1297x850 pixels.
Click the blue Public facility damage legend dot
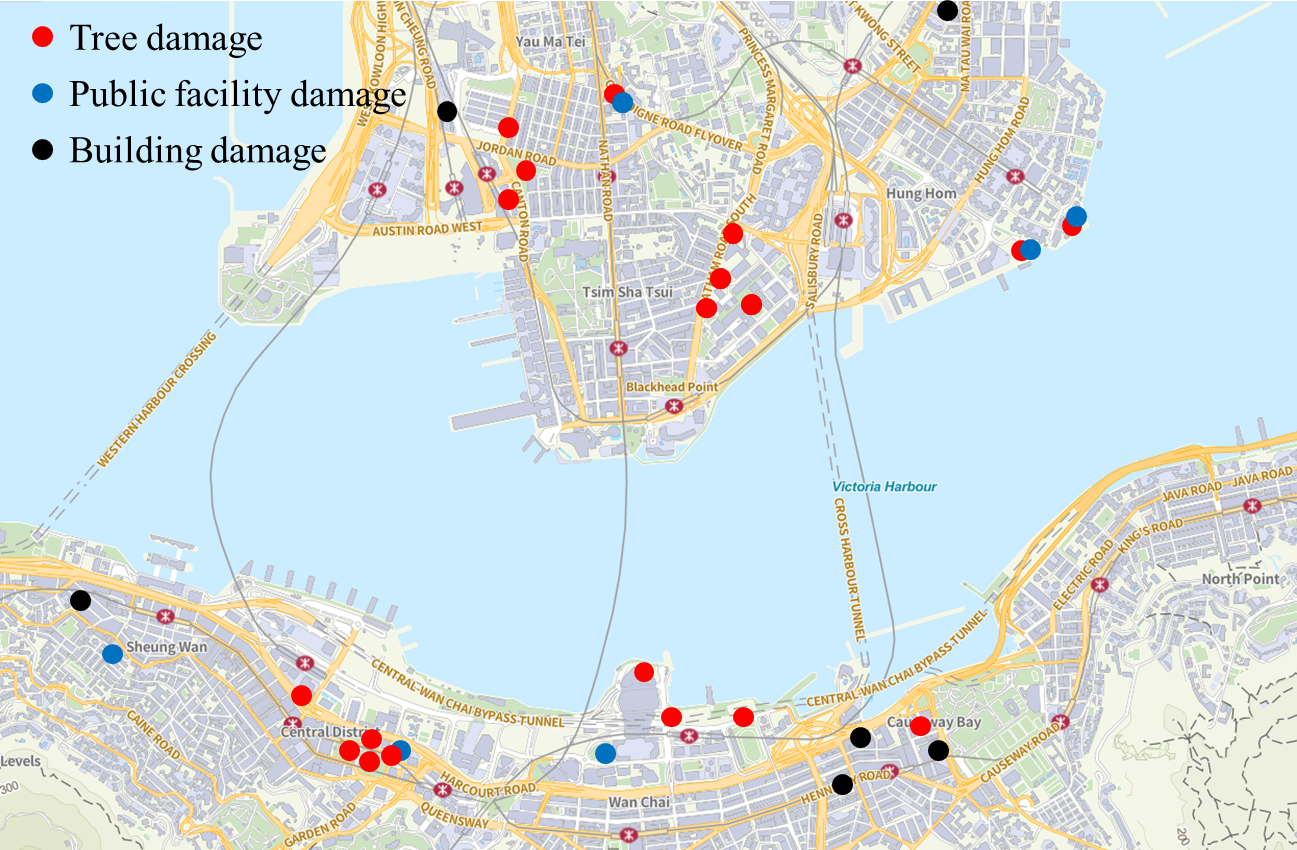(x=42, y=94)
